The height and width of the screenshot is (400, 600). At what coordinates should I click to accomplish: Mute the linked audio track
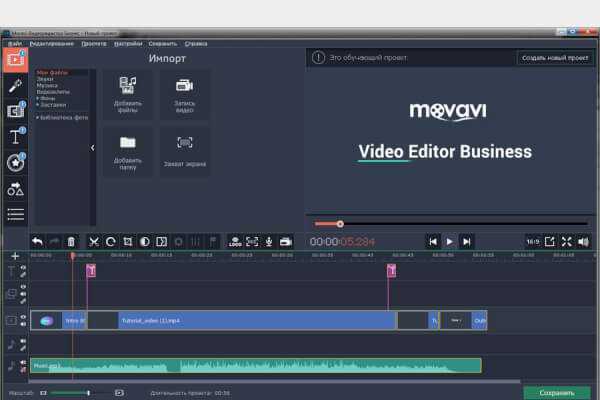23,341
